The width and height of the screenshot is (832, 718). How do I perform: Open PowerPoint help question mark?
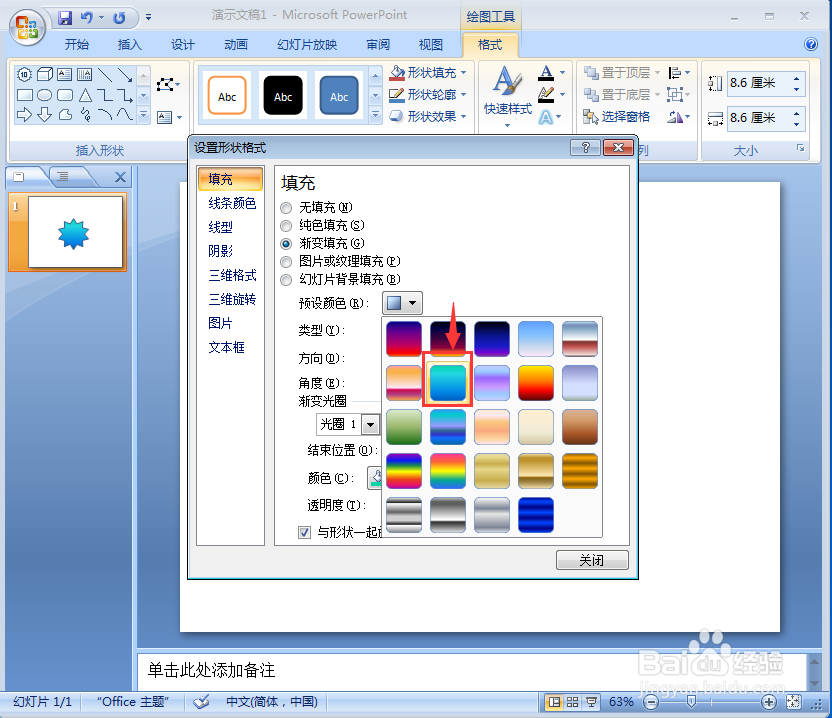(x=811, y=44)
